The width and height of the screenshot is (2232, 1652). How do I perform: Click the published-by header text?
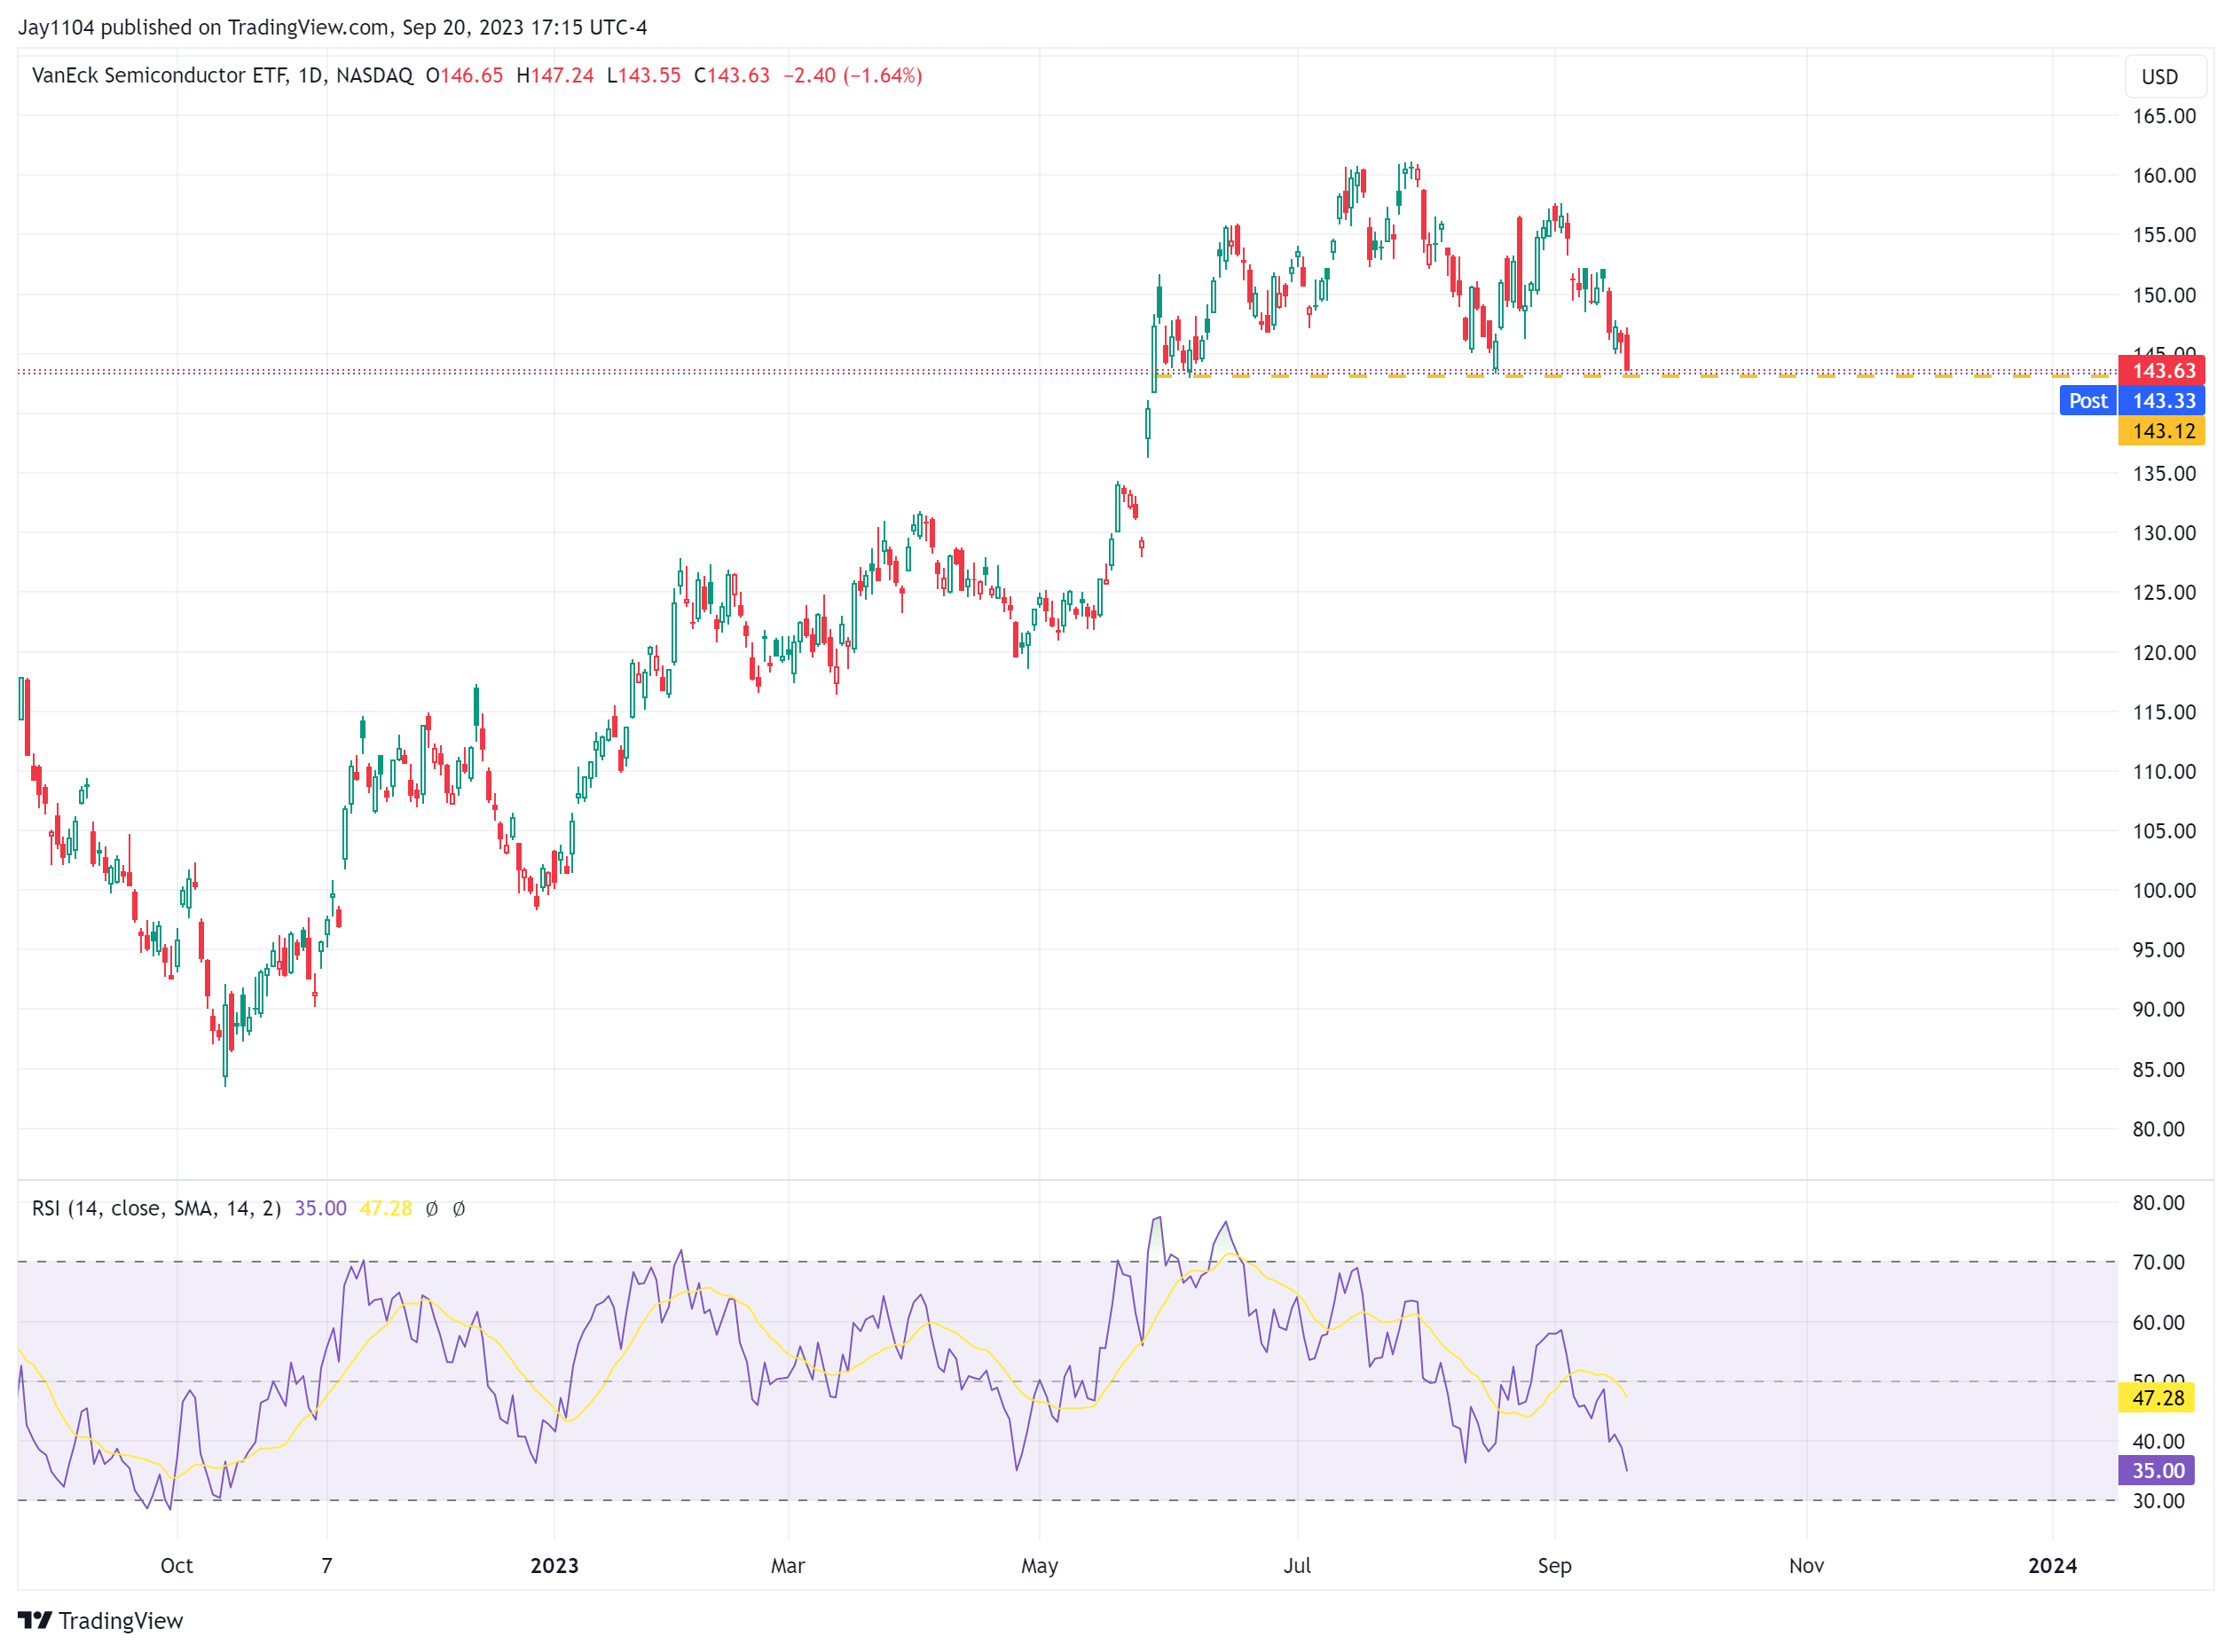[332, 27]
